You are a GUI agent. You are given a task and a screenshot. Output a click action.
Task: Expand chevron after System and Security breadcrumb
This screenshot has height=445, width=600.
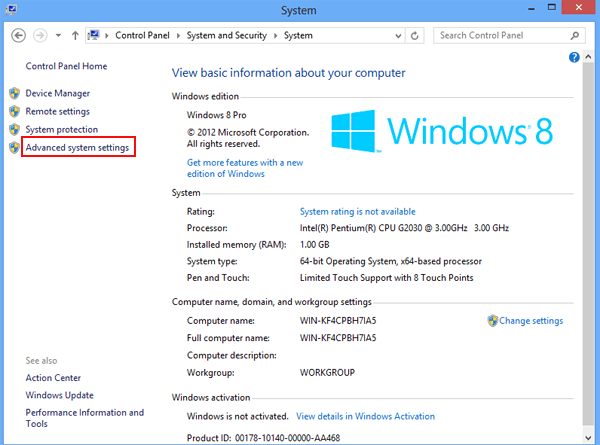coord(276,36)
